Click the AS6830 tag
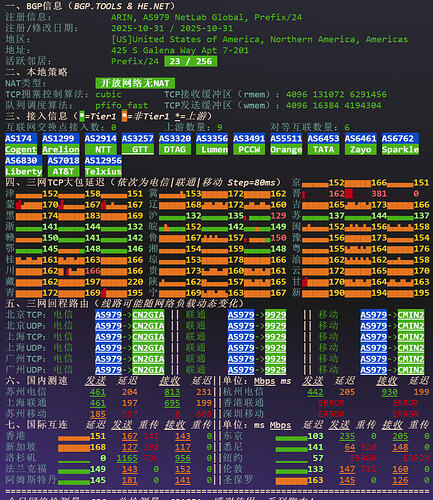Viewport: 433px width, 500px height. pyautogui.click(x=23, y=160)
